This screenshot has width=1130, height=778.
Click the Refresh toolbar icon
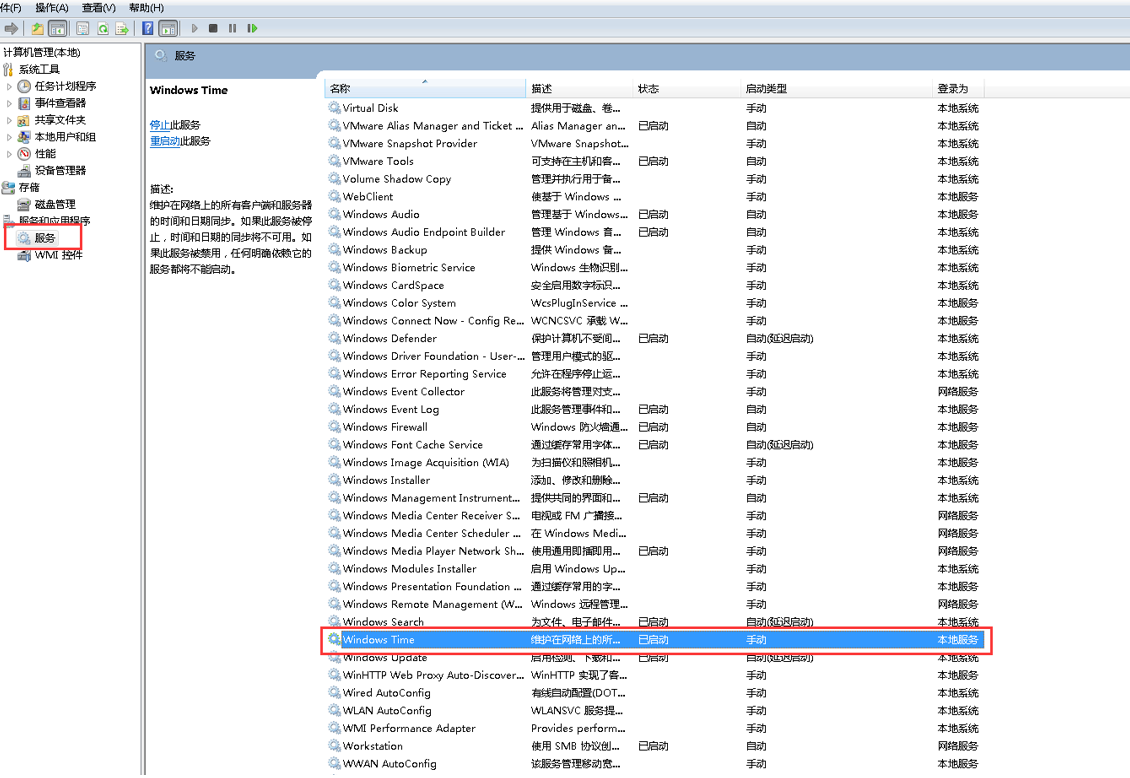pos(103,29)
